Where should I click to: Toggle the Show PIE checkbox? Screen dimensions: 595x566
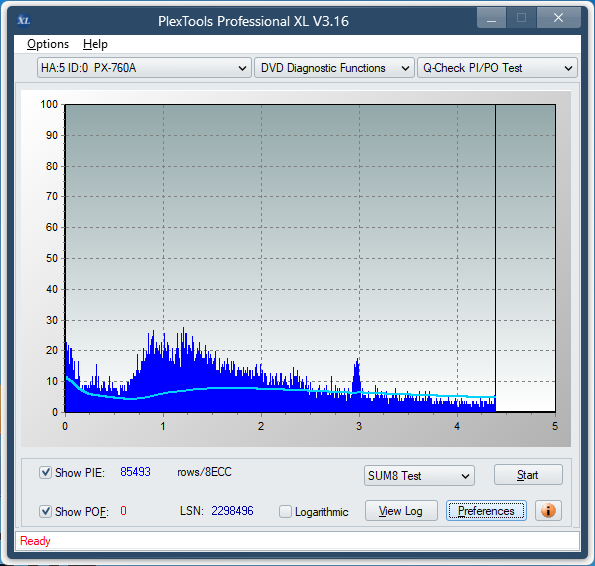(45, 473)
